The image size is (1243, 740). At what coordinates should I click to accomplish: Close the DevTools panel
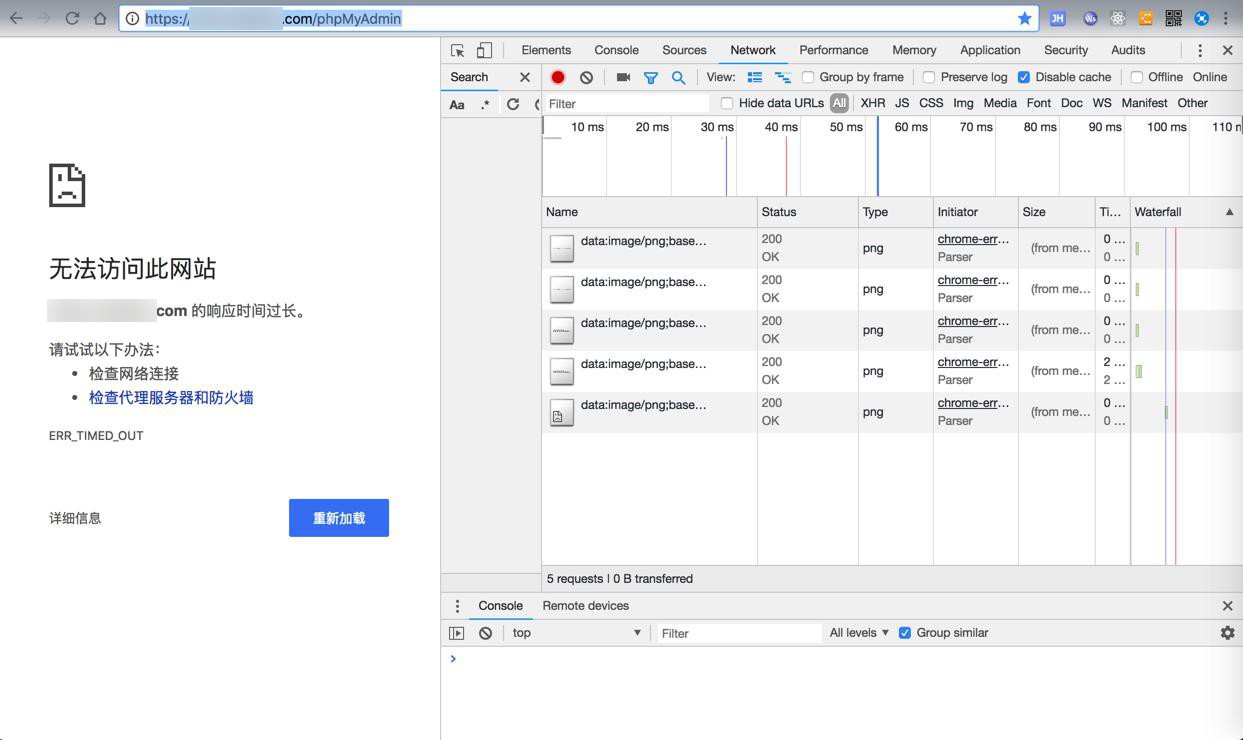[x=1228, y=50]
